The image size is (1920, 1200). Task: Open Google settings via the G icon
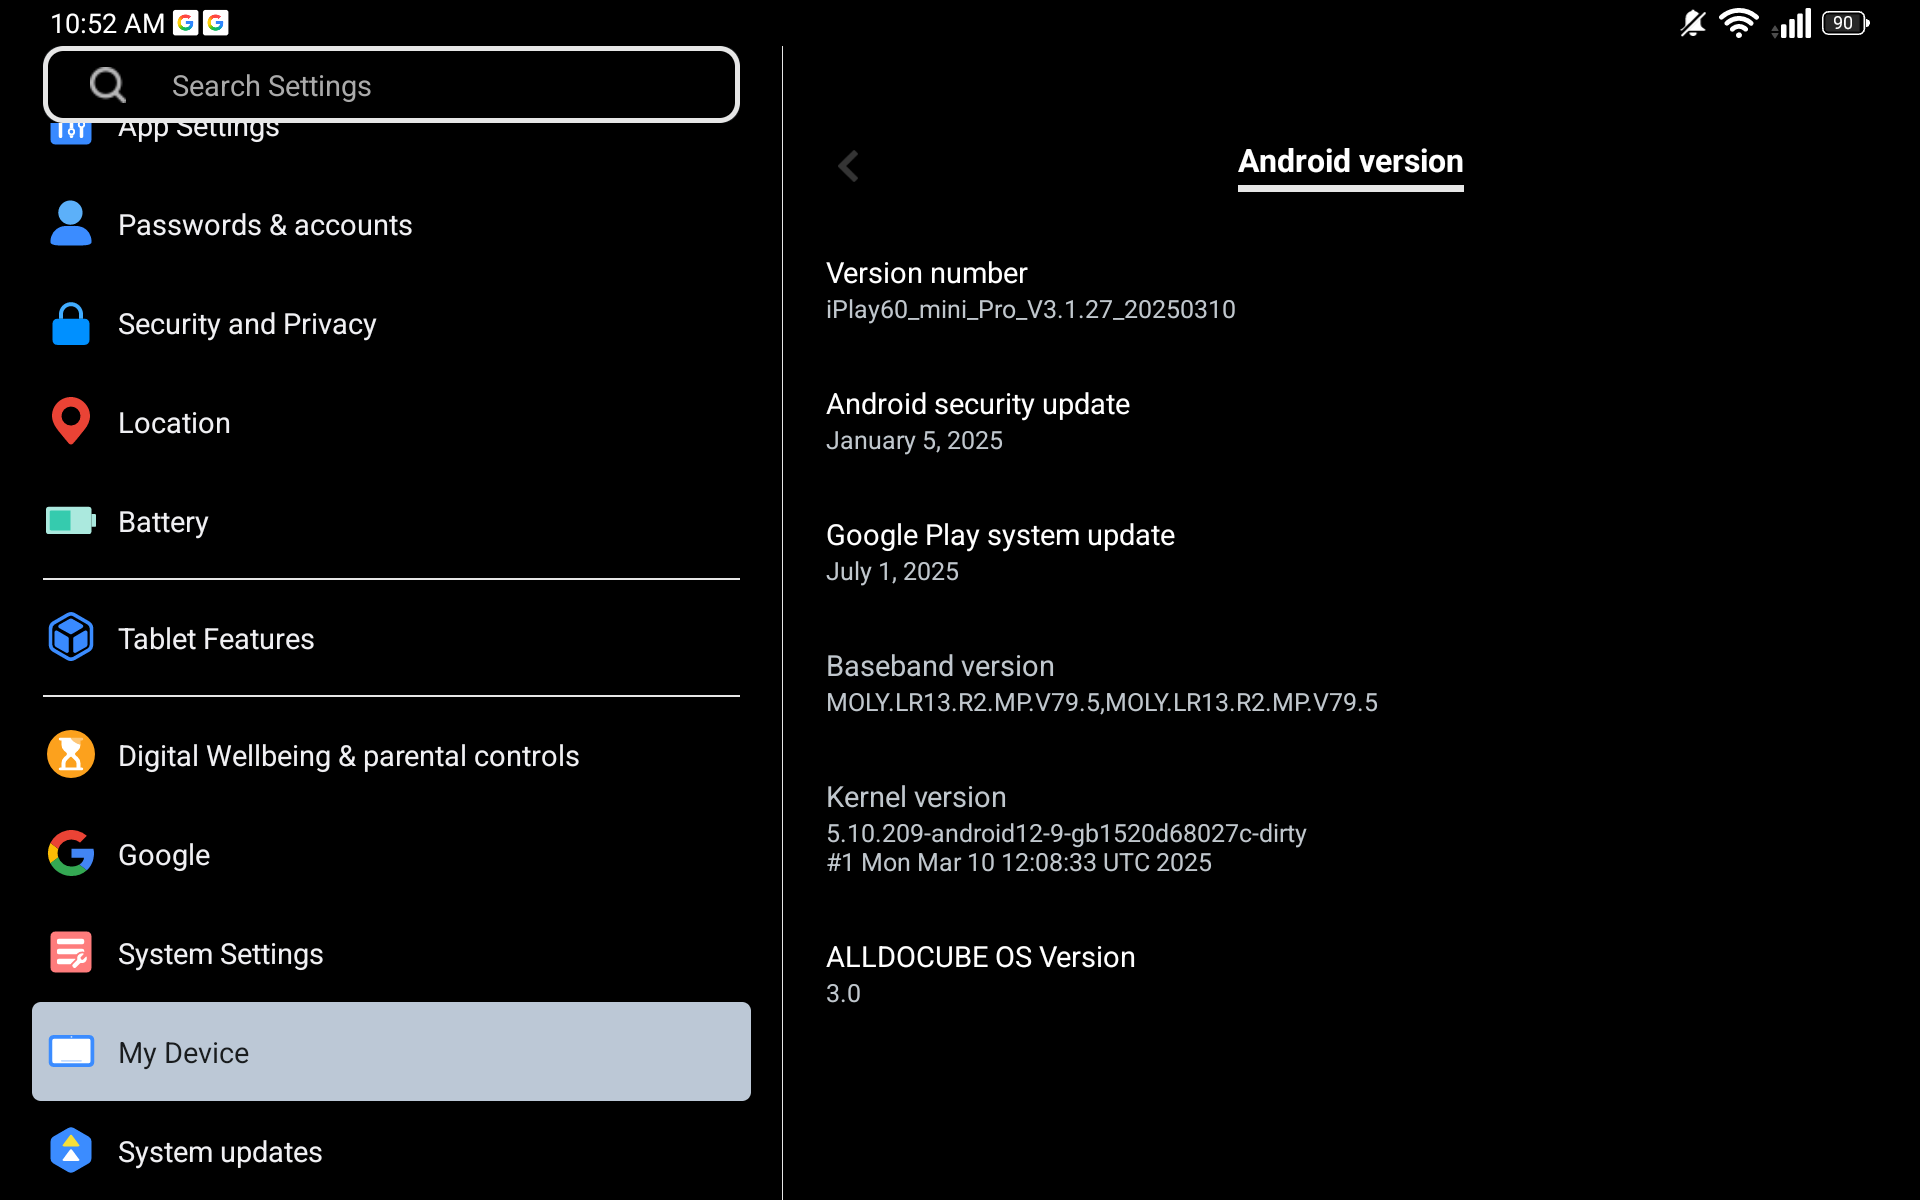click(71, 854)
